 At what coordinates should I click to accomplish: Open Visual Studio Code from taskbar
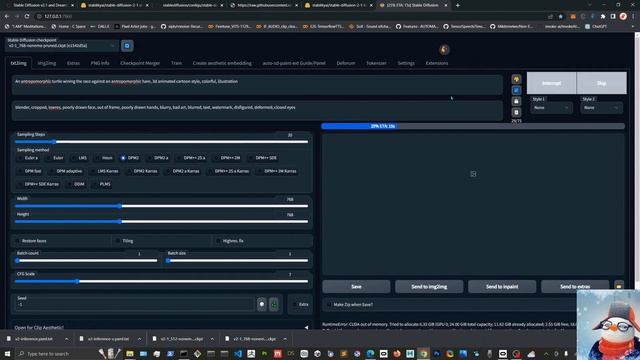(238, 353)
